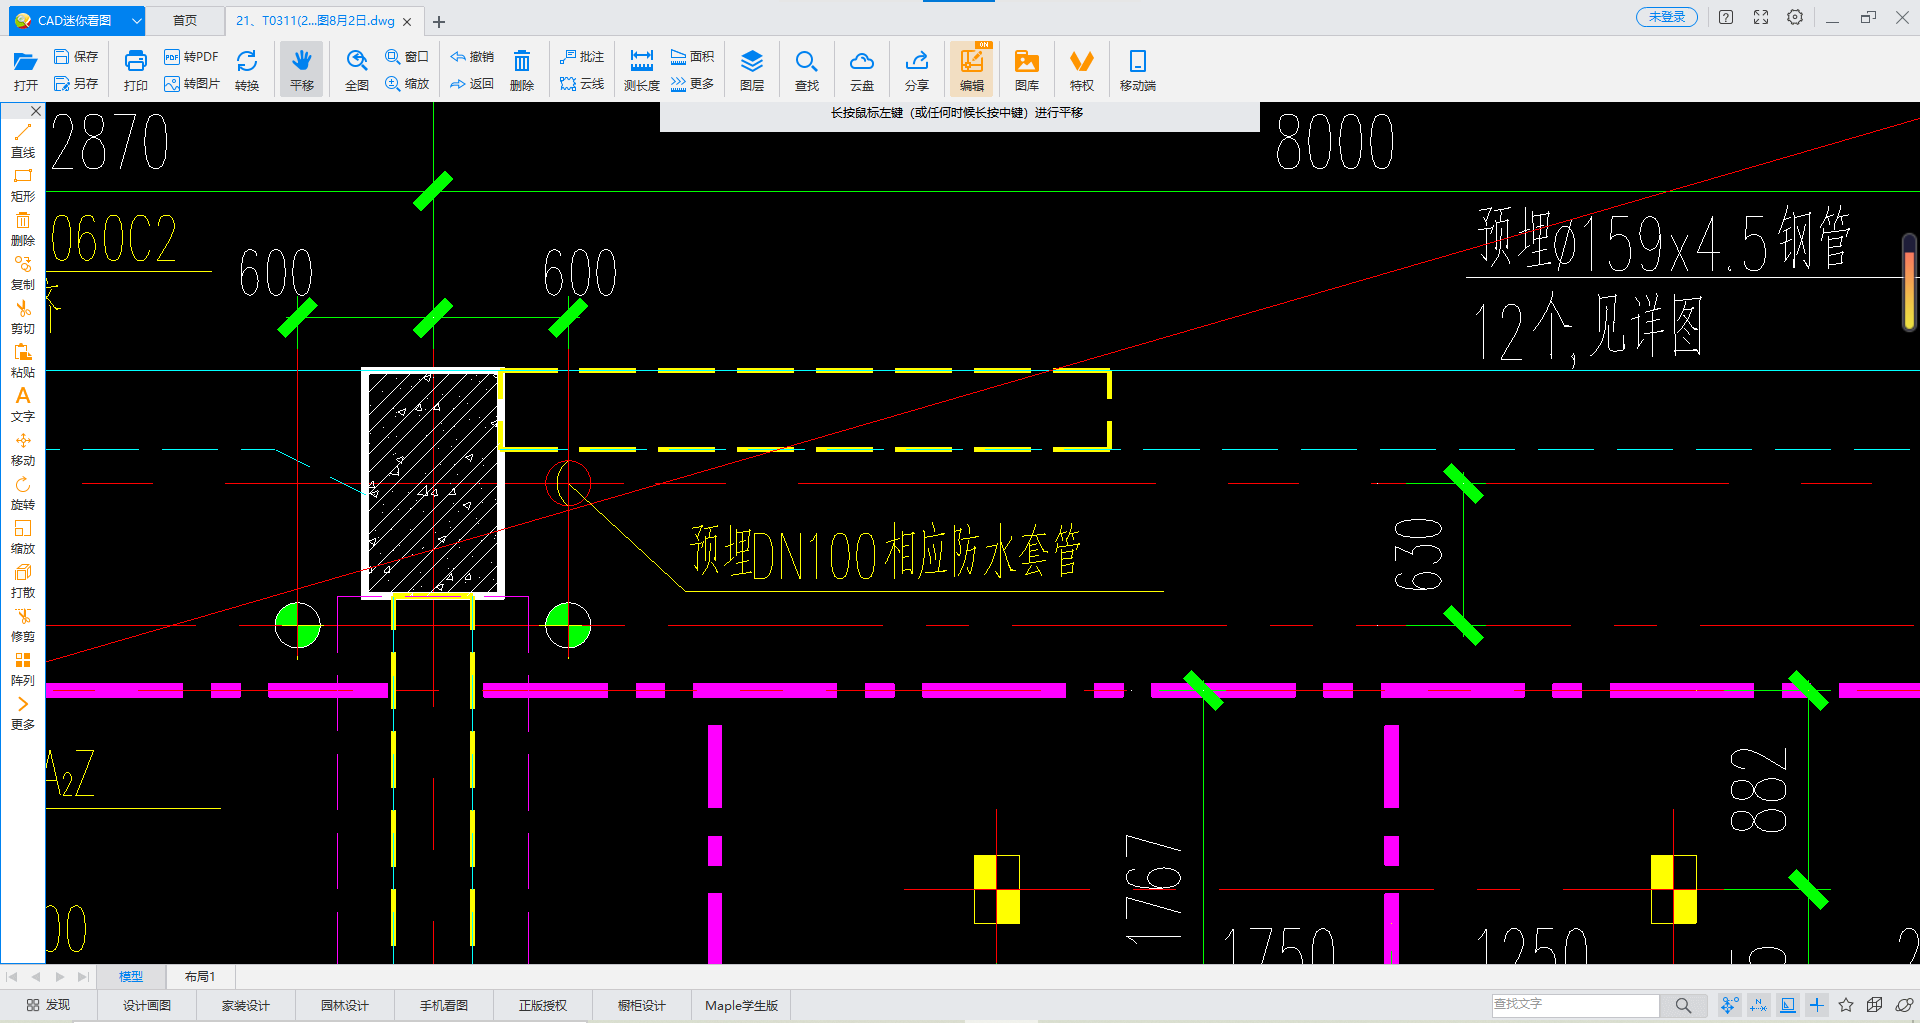
Task: Toggle the crosshair plus status icon
Action: click(x=1817, y=1005)
